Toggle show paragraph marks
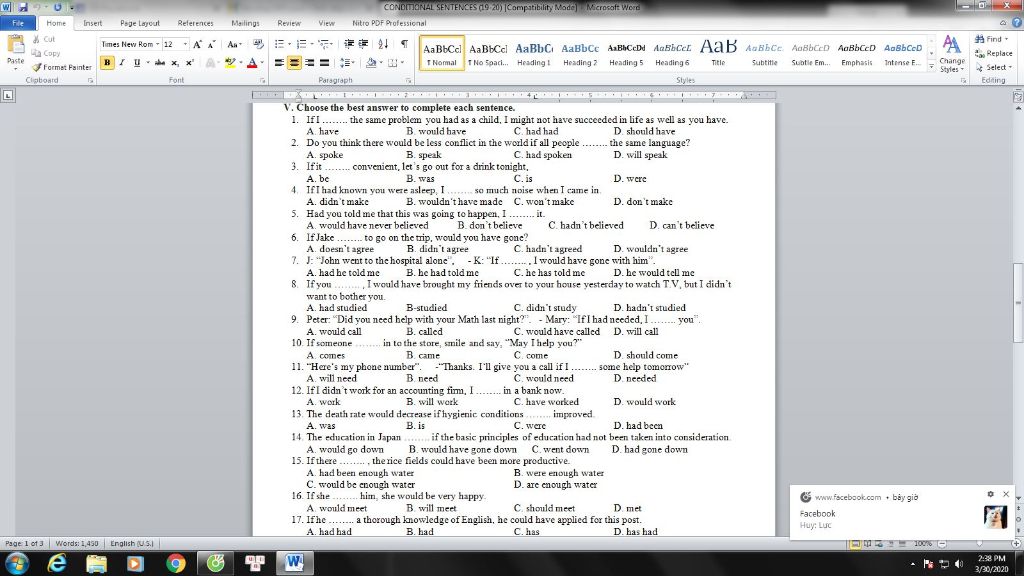The width and height of the screenshot is (1024, 576). point(404,44)
